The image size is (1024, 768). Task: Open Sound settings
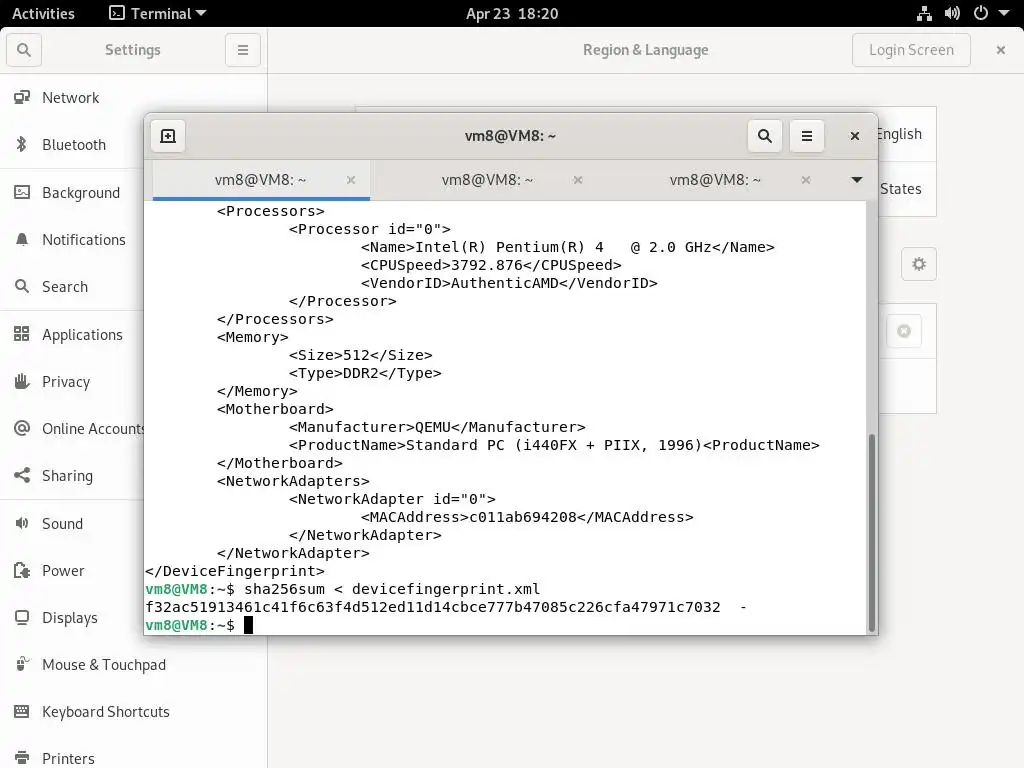point(72,524)
